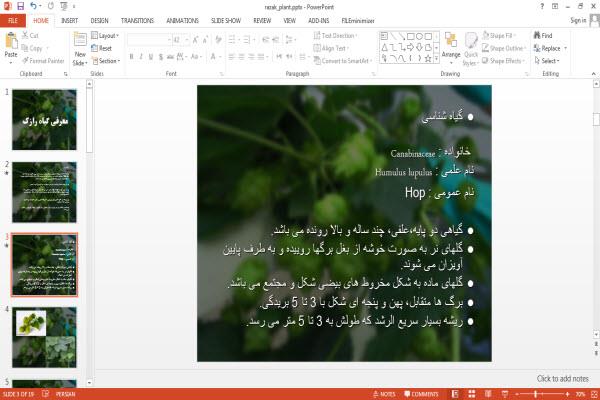Switch to the ANIMATIONS tab
This screenshot has width=600, height=400.
pos(182,21)
